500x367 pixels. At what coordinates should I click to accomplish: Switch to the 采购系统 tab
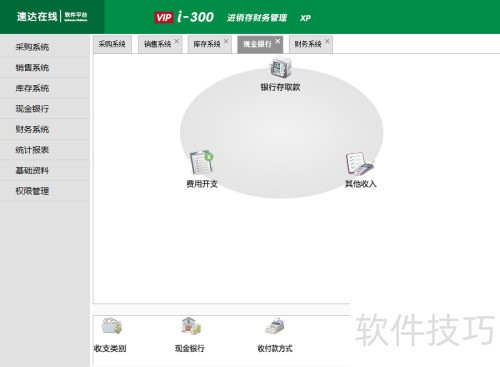pos(112,44)
